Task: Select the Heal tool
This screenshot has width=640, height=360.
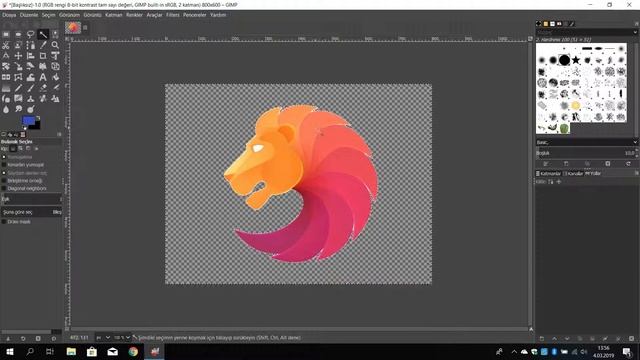Action: [43, 98]
